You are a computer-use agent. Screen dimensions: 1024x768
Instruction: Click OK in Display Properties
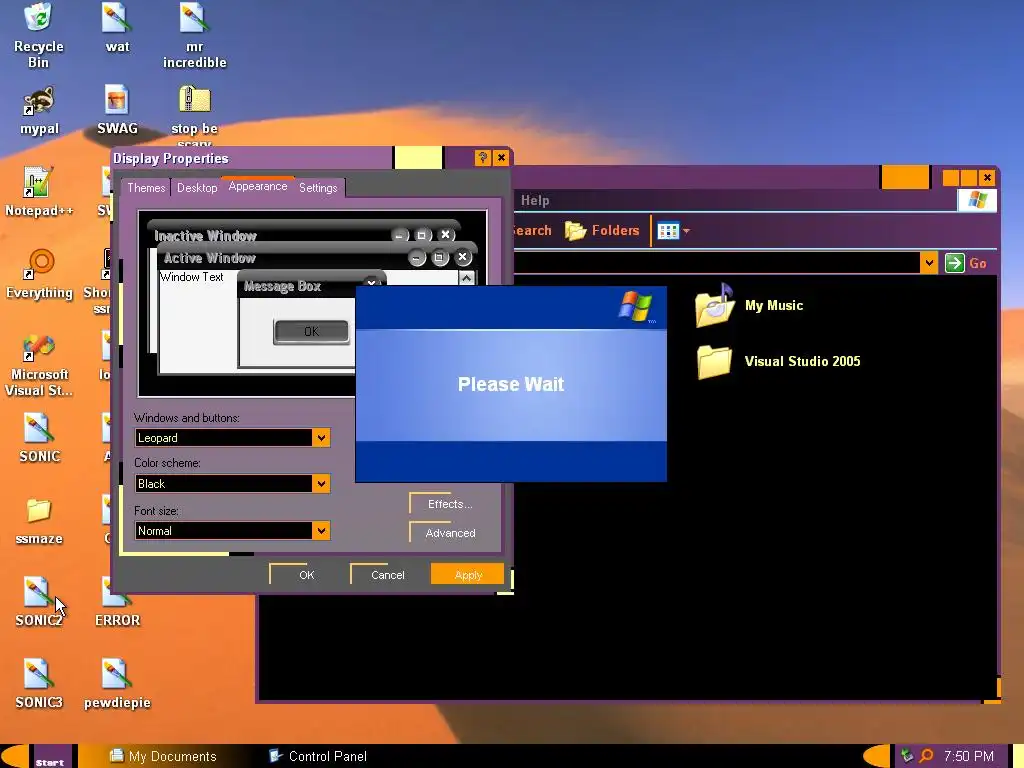[306, 575]
